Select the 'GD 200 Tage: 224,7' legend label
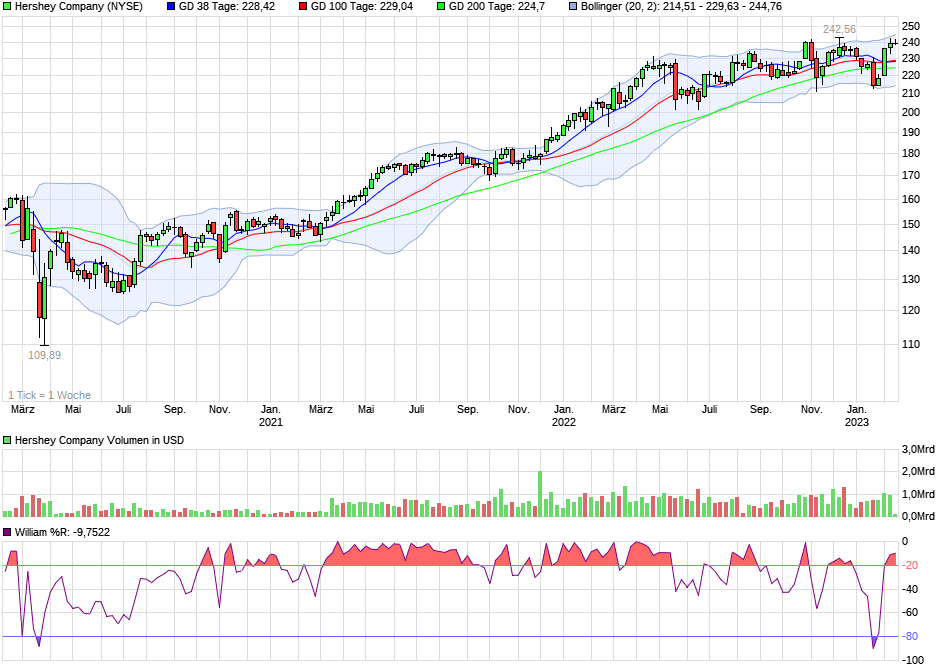Image resolution: width=940 pixels, height=670 pixels. pyautogui.click(x=496, y=7)
